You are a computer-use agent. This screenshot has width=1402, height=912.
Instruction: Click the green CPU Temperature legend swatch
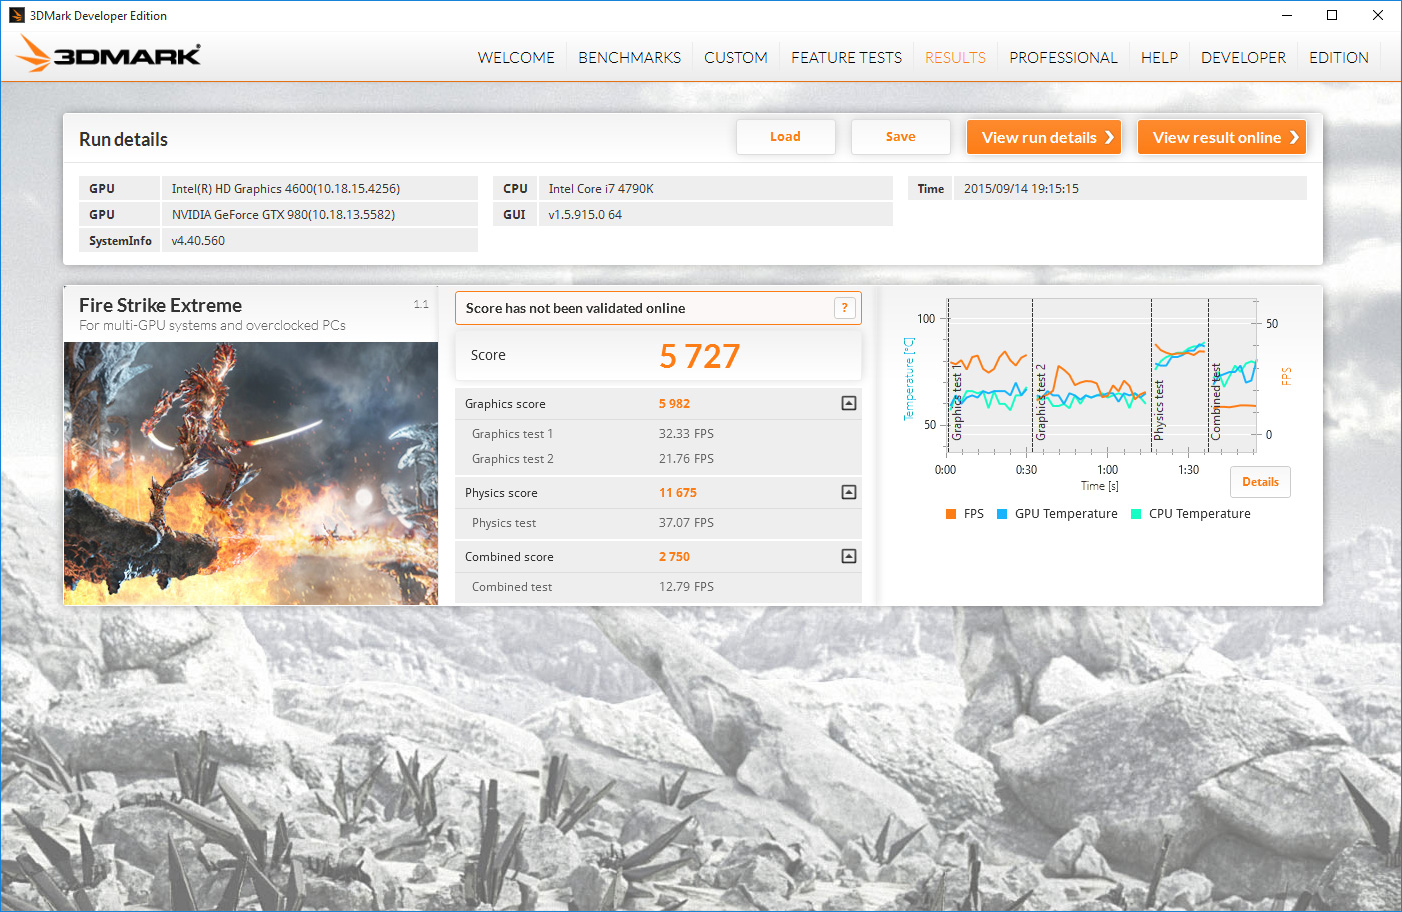click(x=1136, y=514)
